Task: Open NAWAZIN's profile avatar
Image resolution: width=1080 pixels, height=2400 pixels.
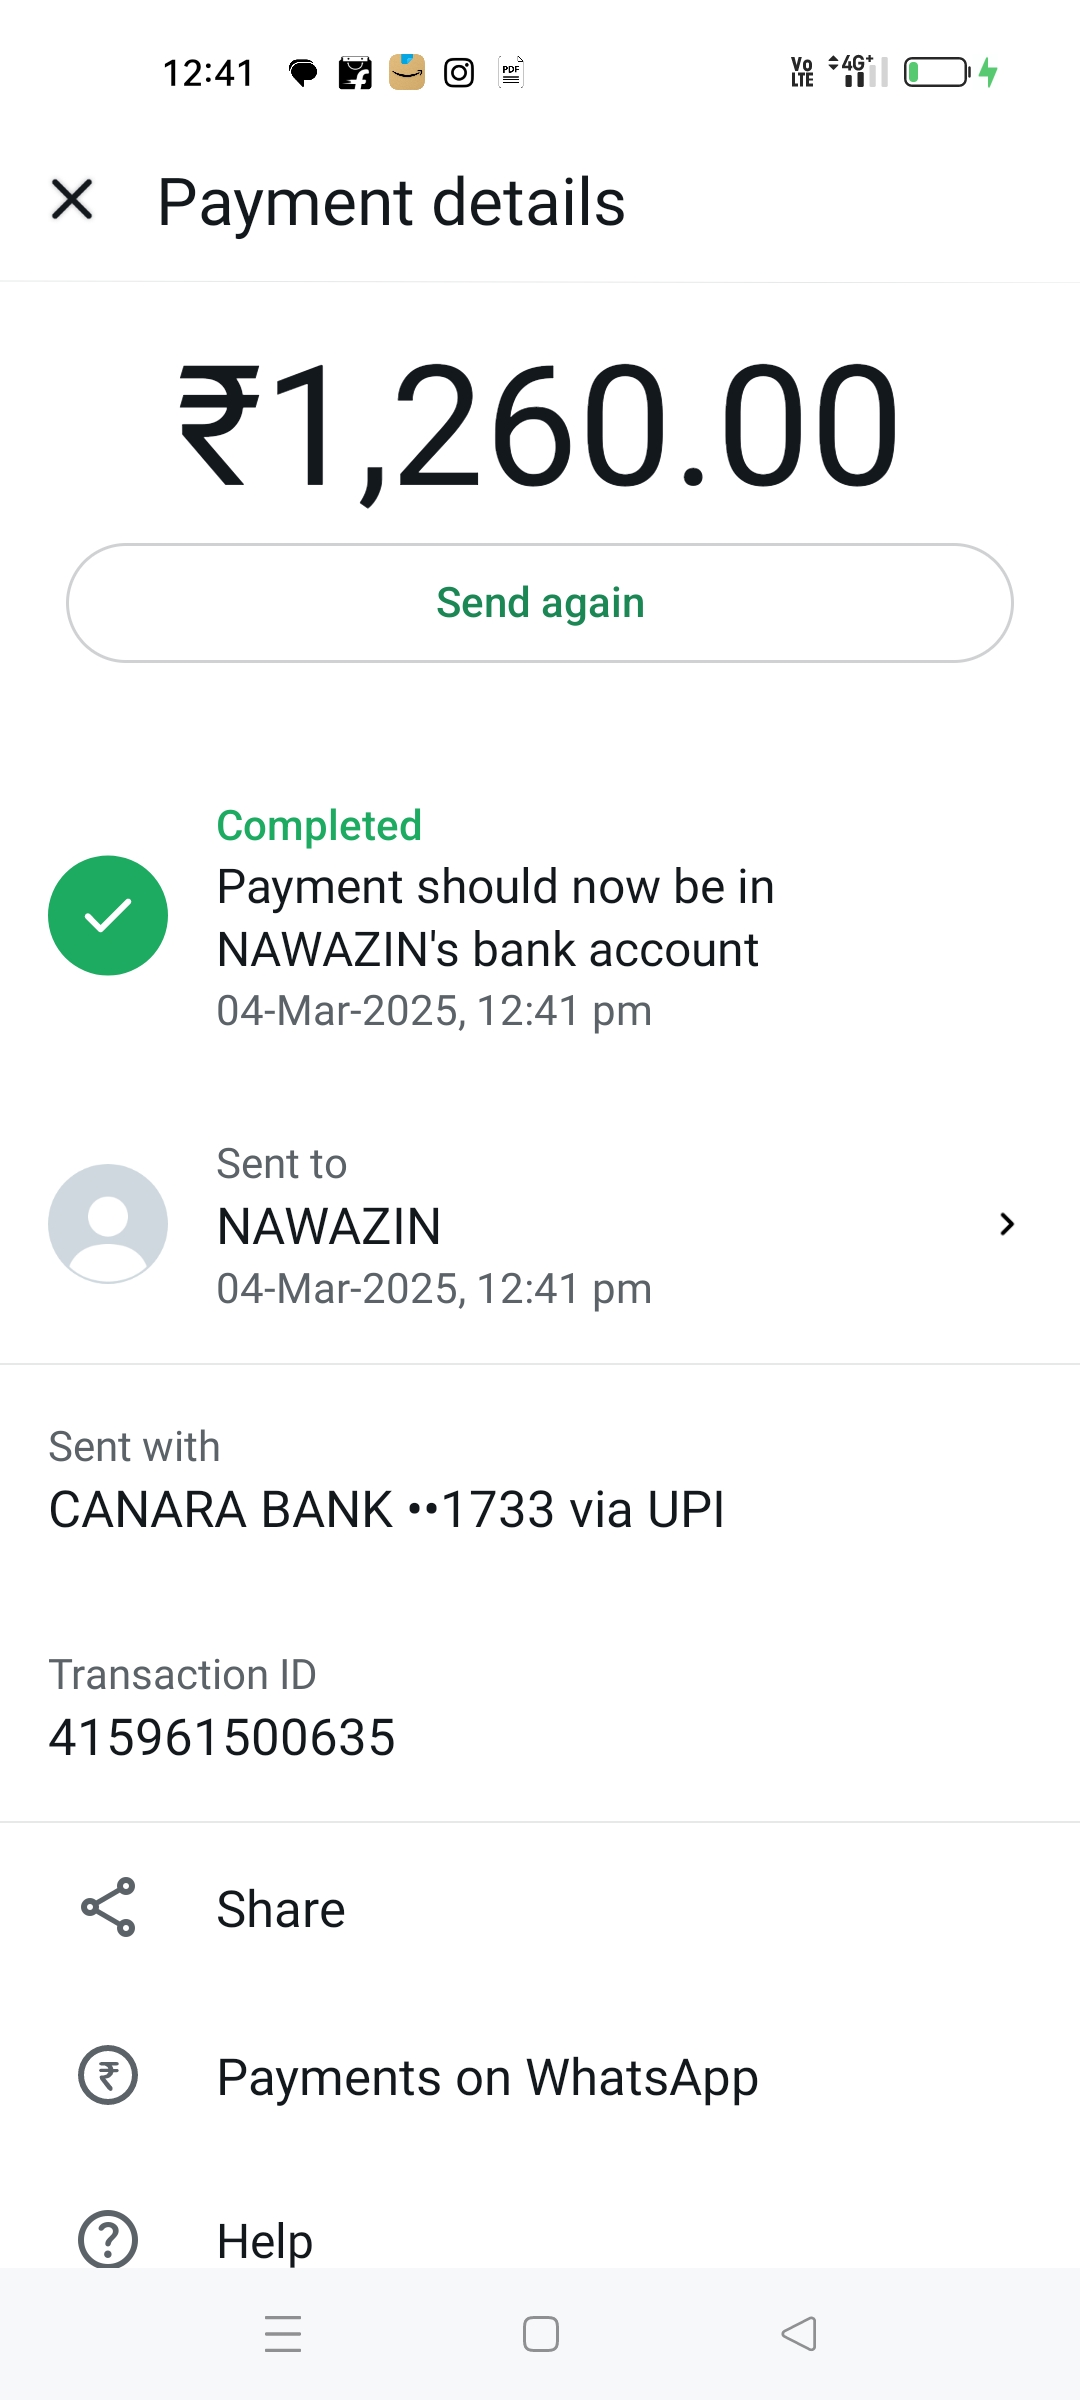Action: [x=108, y=1223]
